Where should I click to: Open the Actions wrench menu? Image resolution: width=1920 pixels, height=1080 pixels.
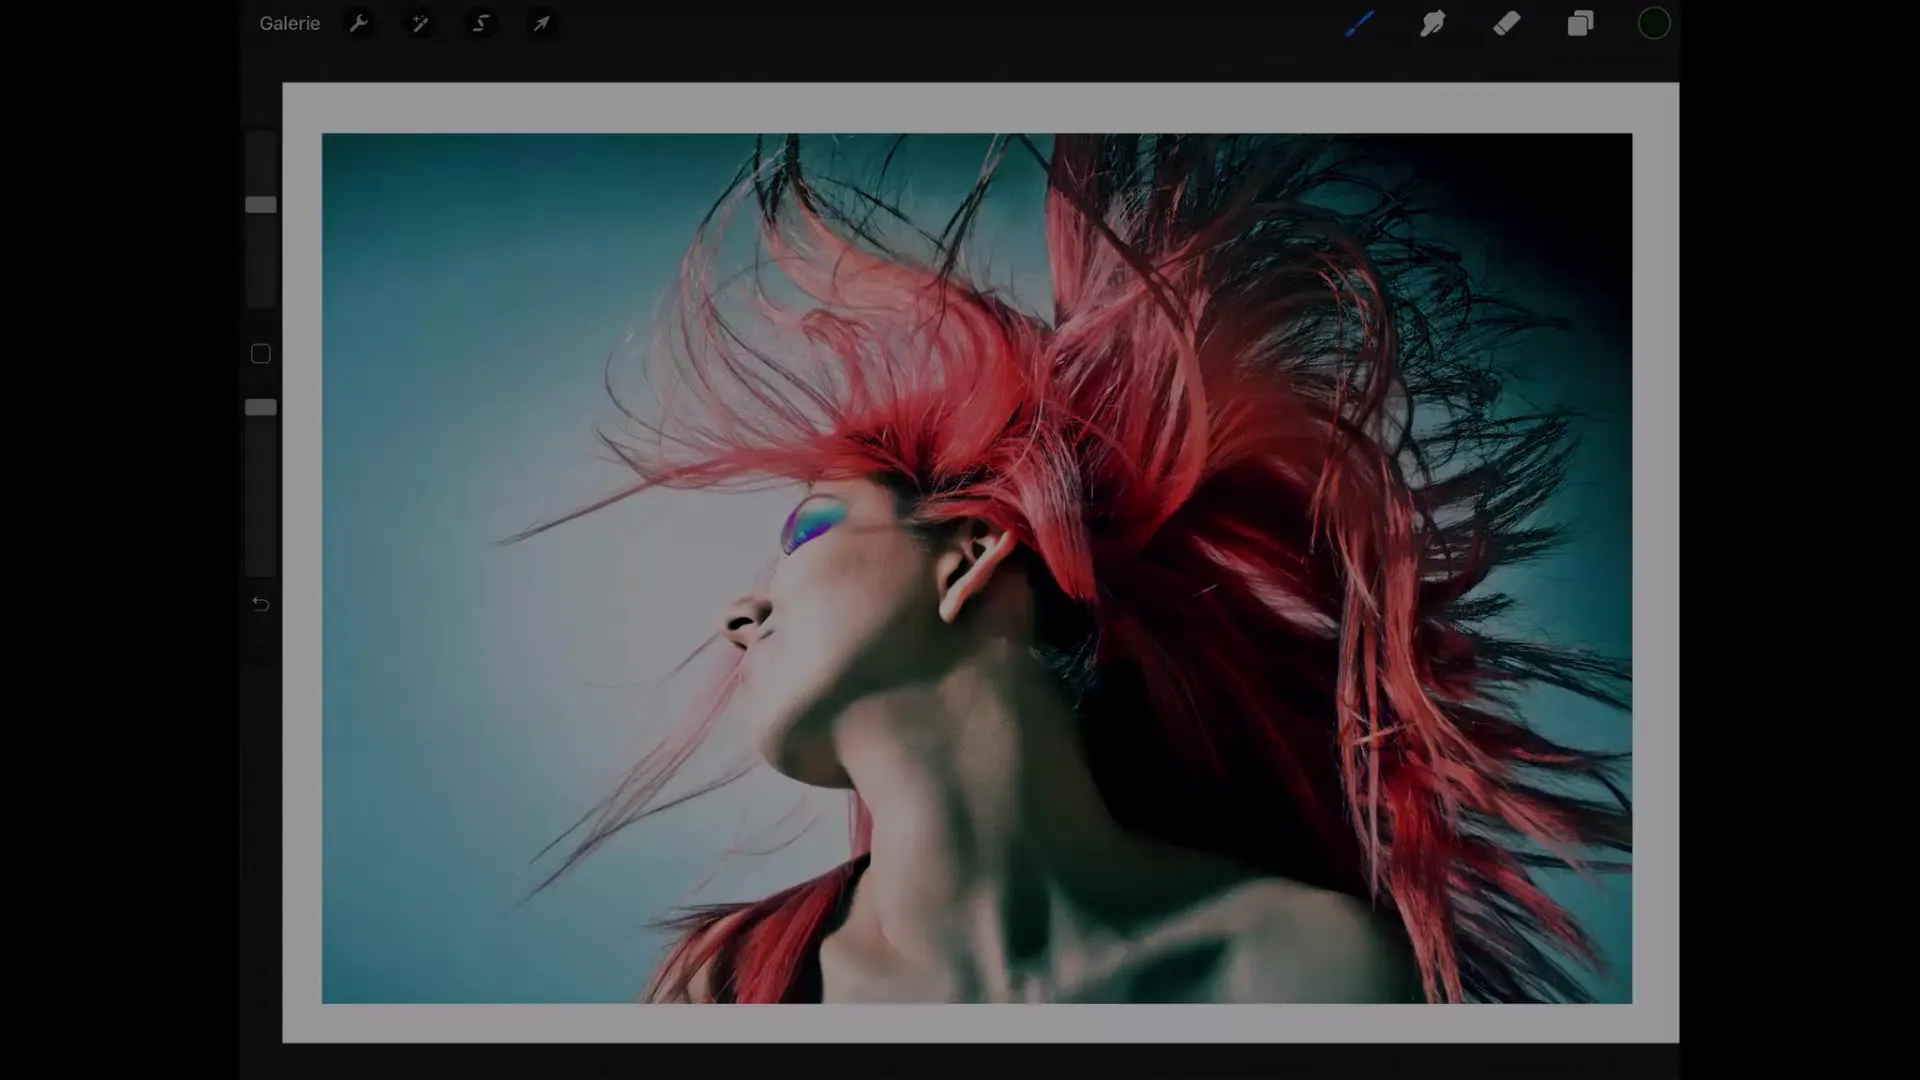(x=359, y=23)
